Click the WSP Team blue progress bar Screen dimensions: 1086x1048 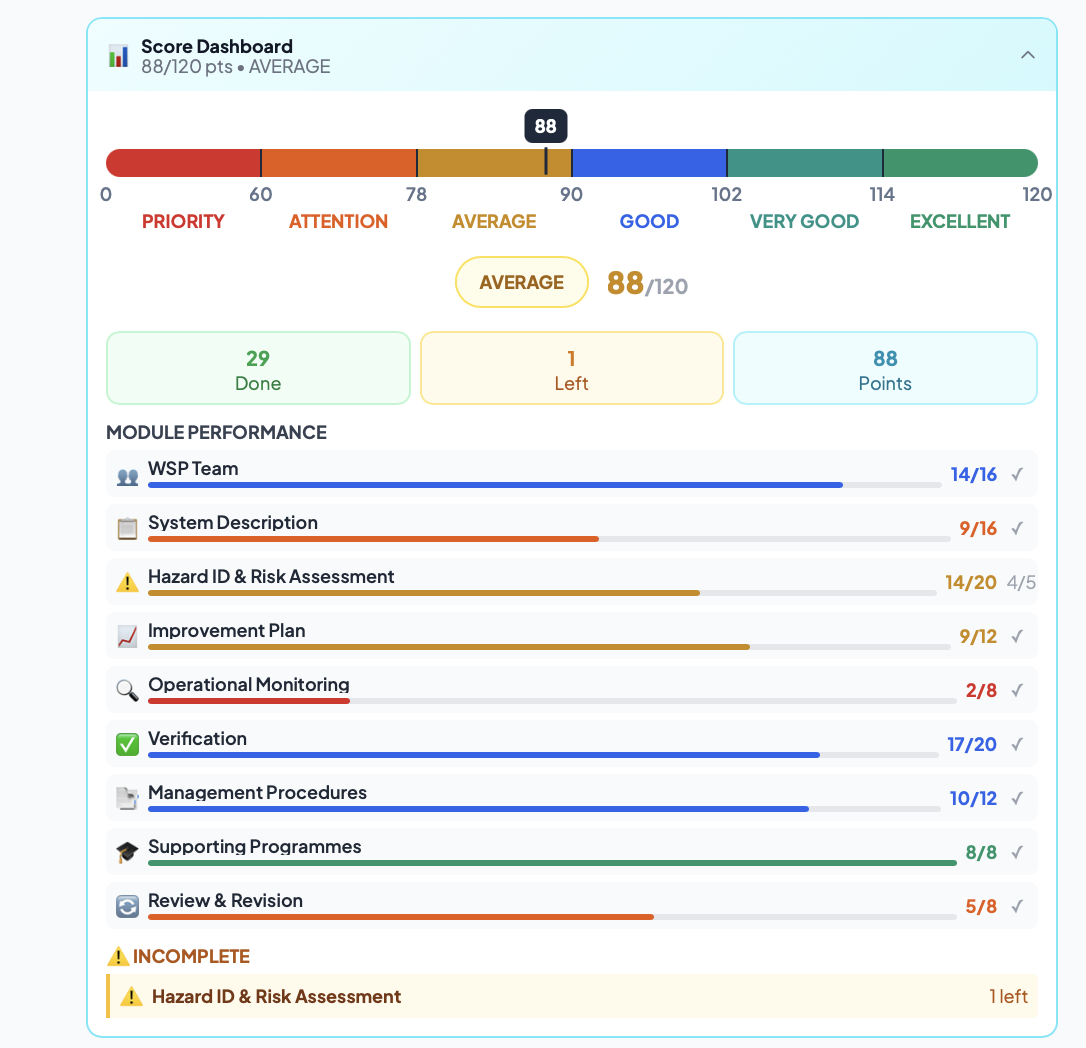[495, 485]
